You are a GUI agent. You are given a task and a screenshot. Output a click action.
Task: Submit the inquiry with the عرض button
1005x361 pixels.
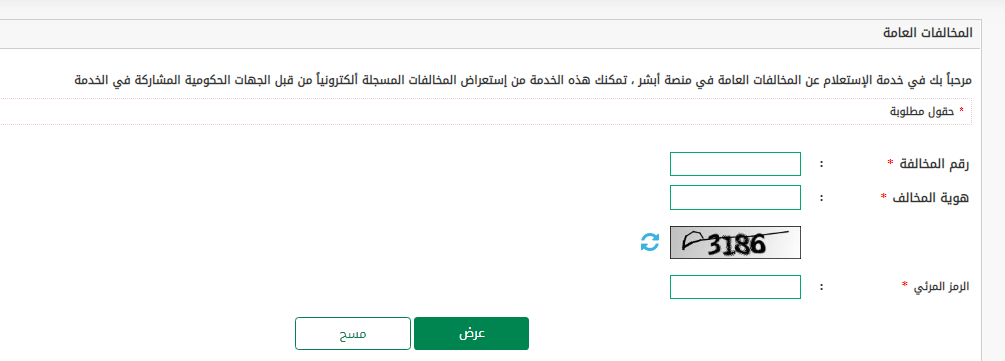[471, 333]
